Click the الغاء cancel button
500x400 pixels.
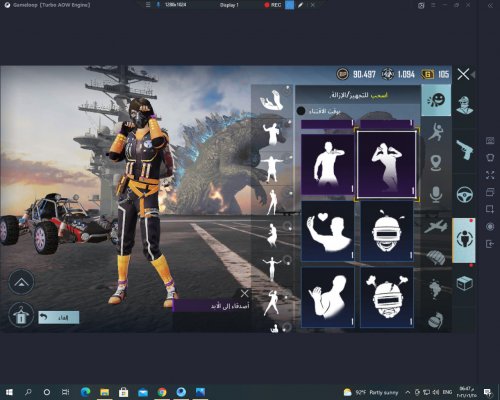[x=59, y=317]
